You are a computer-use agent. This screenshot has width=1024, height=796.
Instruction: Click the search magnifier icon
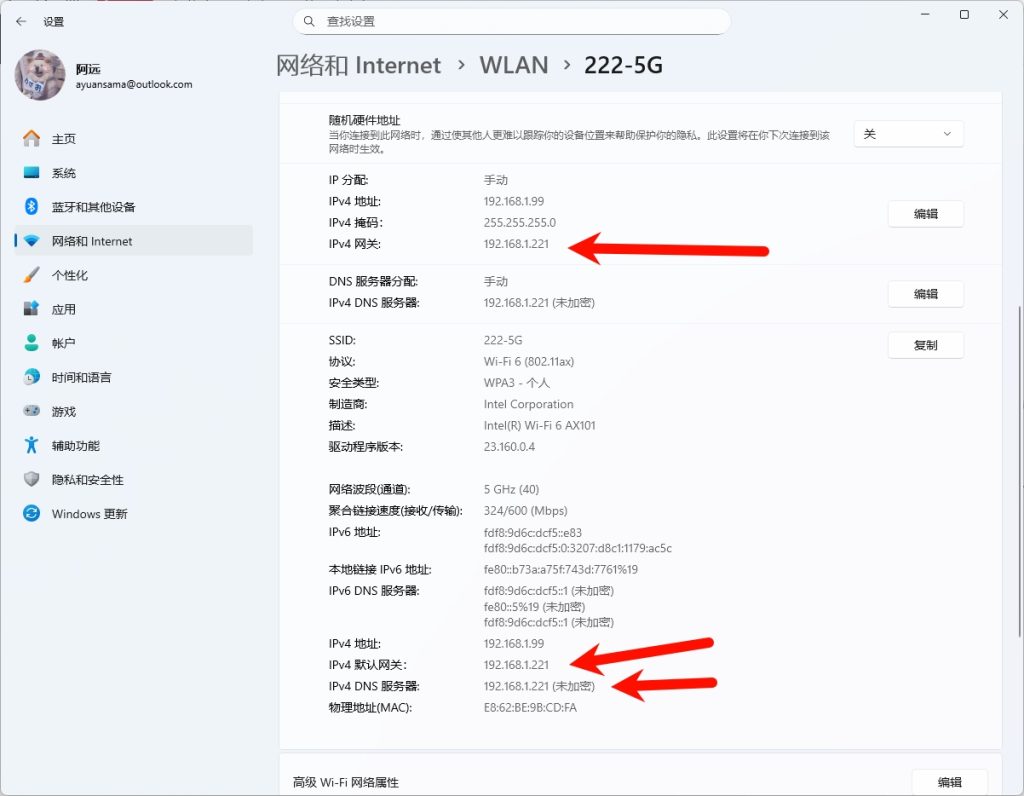(x=309, y=21)
